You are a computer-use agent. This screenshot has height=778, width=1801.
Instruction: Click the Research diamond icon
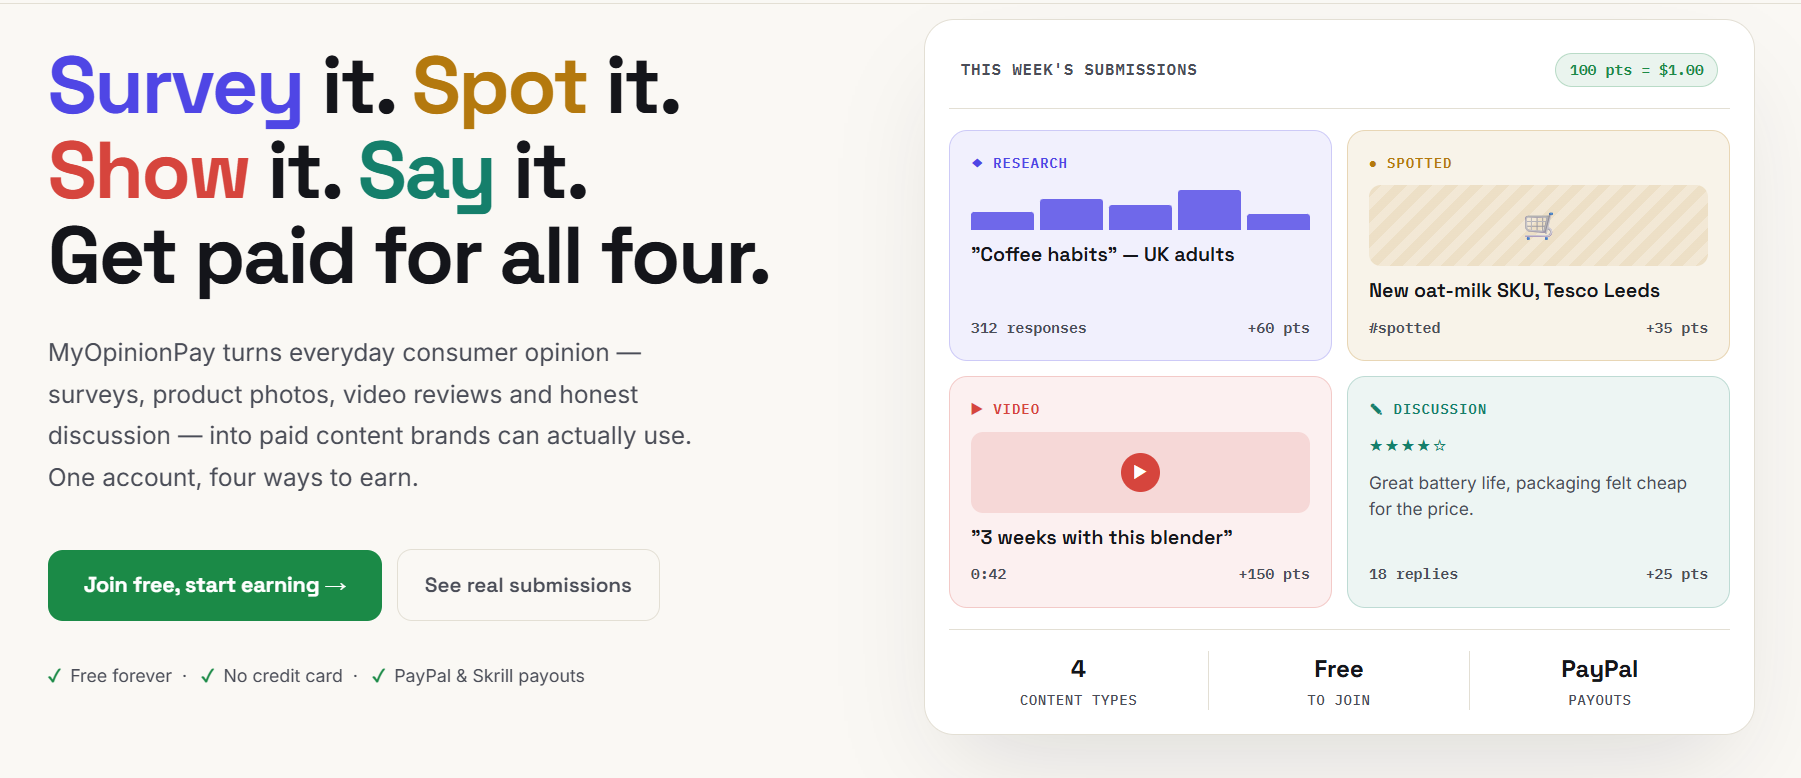[x=977, y=163]
